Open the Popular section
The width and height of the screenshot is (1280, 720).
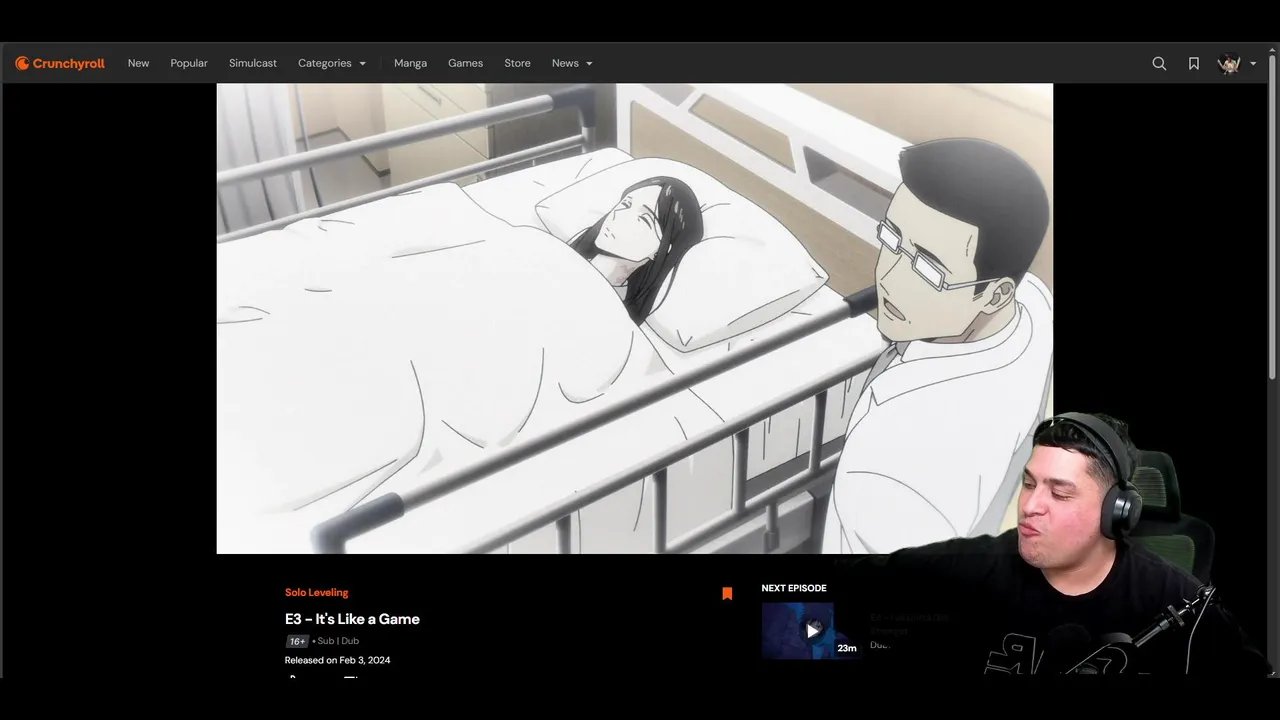(189, 63)
